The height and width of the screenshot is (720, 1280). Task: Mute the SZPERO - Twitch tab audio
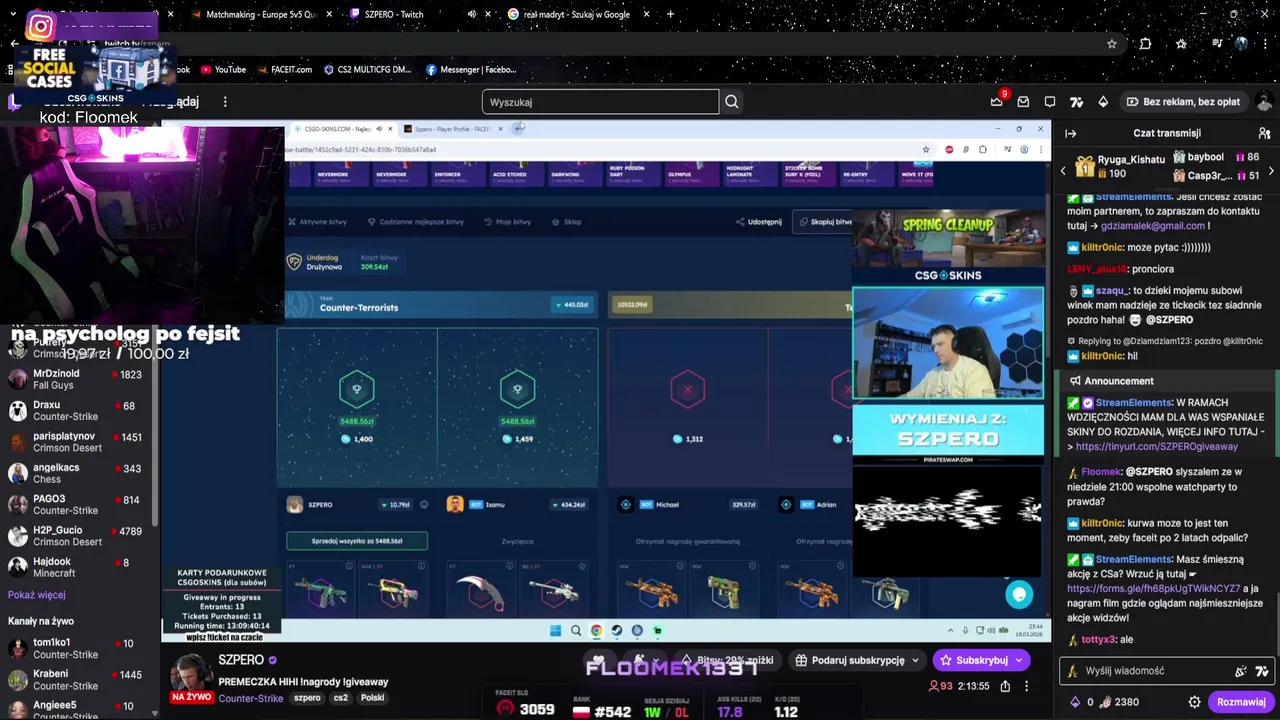coord(472,14)
